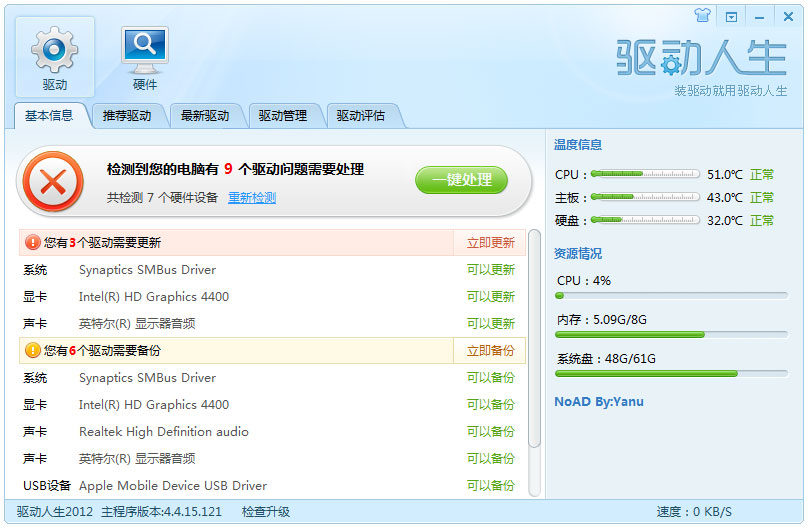Click the CPU 4% usage bar
Viewport: 809px width, 528px height.
(671, 296)
